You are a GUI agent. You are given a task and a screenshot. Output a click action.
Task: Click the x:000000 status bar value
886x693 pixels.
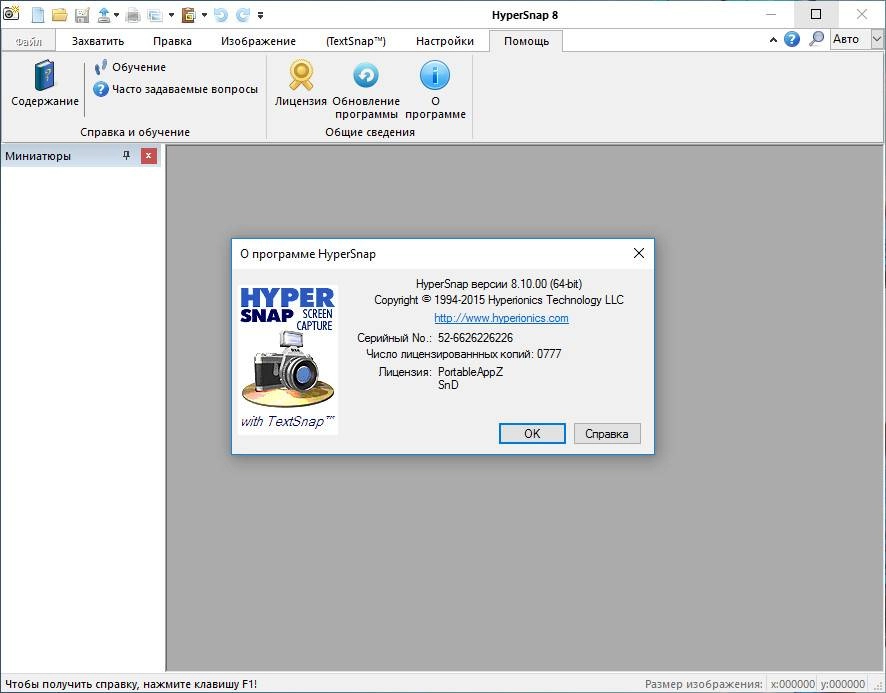click(x=792, y=684)
